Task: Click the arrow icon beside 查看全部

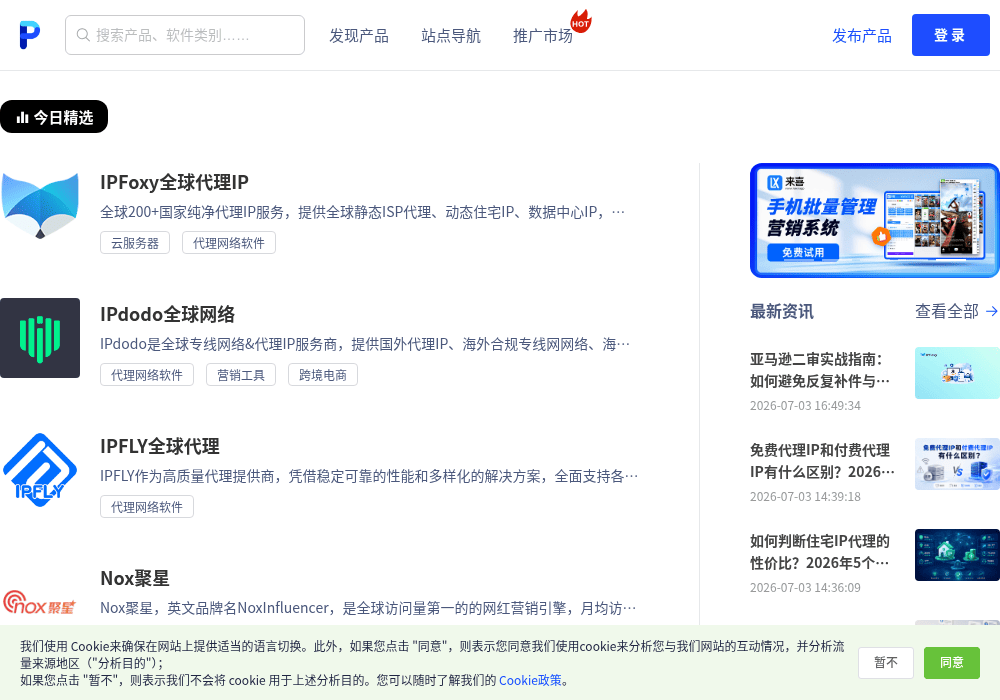Action: tap(992, 311)
